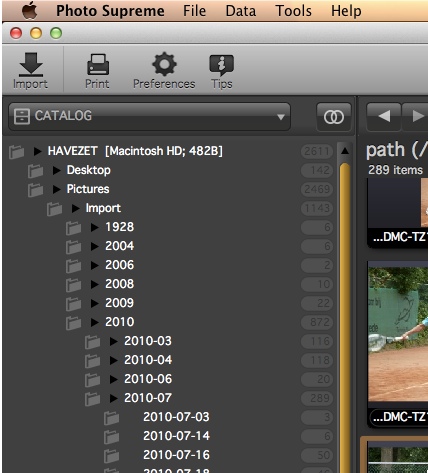Viewport: 428px width, 473px height.
Task: Toggle disclosure triangle of Import tree row
Action: [76, 208]
